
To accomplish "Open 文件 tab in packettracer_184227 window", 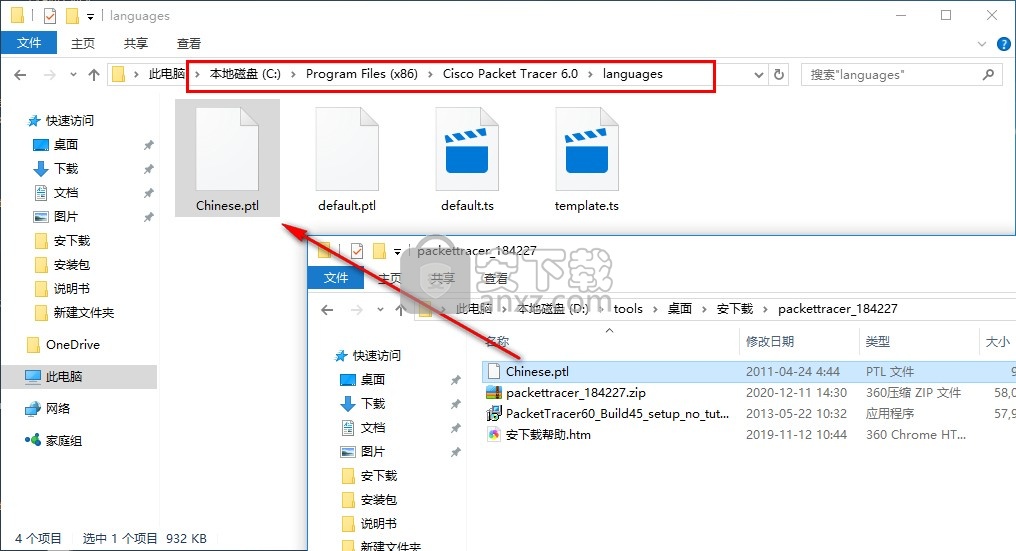I will 336,277.
